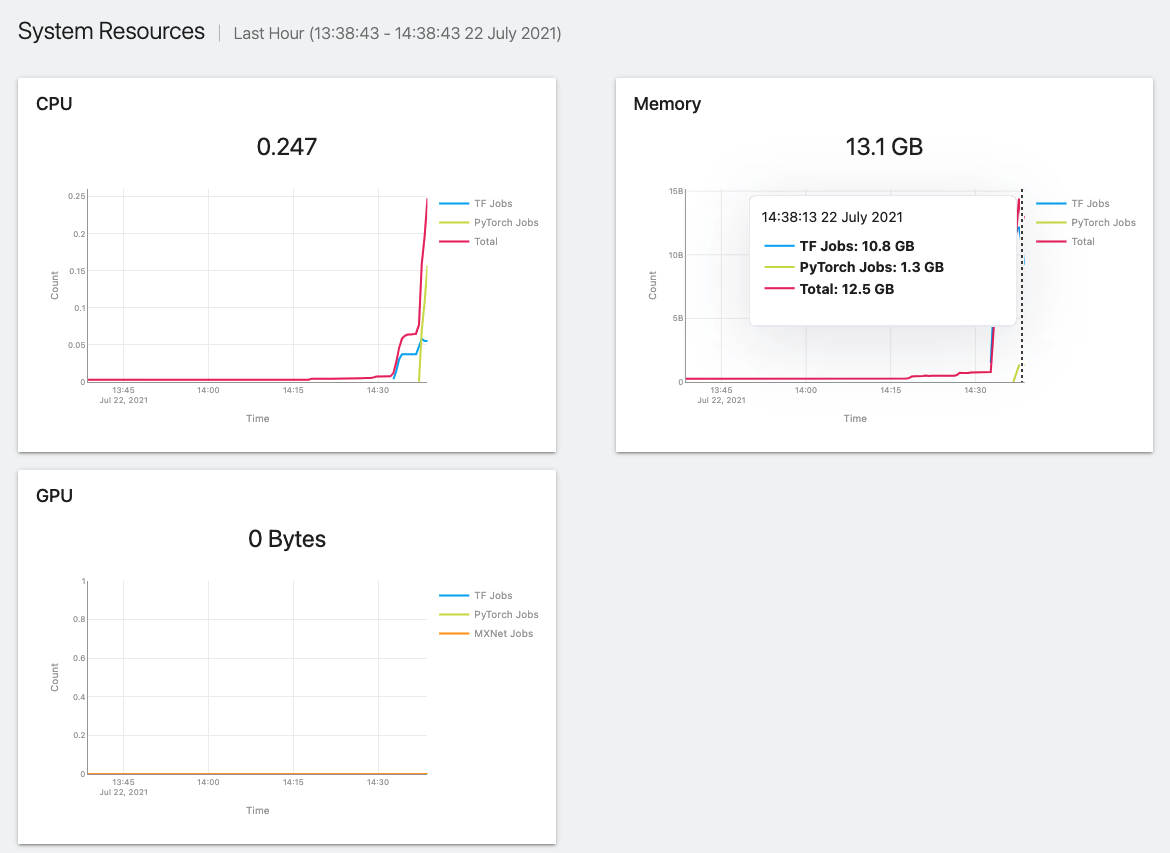
Task: Toggle Total series in CPU chart legend
Action: pyautogui.click(x=469, y=241)
